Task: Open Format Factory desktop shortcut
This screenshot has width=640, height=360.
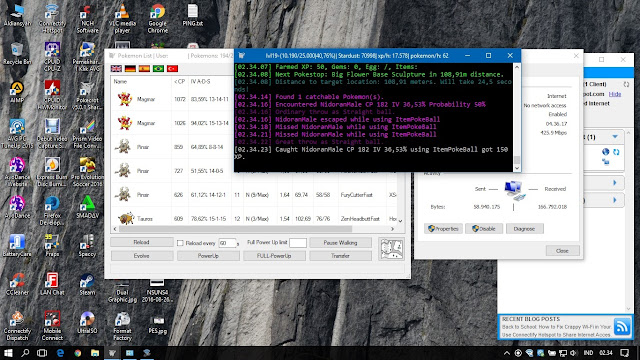Action: pyautogui.click(x=122, y=327)
